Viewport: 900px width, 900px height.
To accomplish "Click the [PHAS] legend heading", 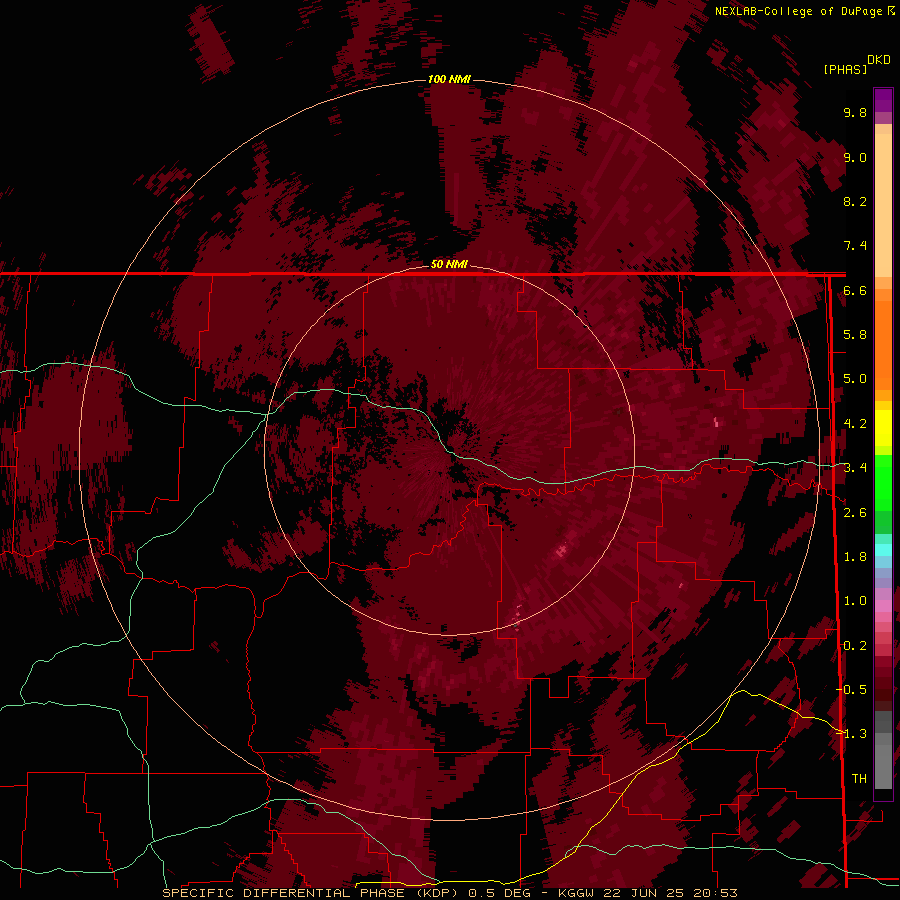I will click(845, 69).
